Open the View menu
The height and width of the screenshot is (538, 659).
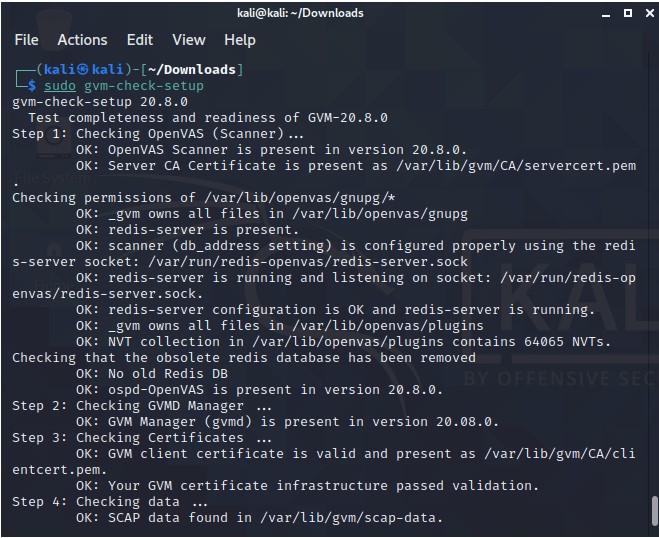point(189,40)
